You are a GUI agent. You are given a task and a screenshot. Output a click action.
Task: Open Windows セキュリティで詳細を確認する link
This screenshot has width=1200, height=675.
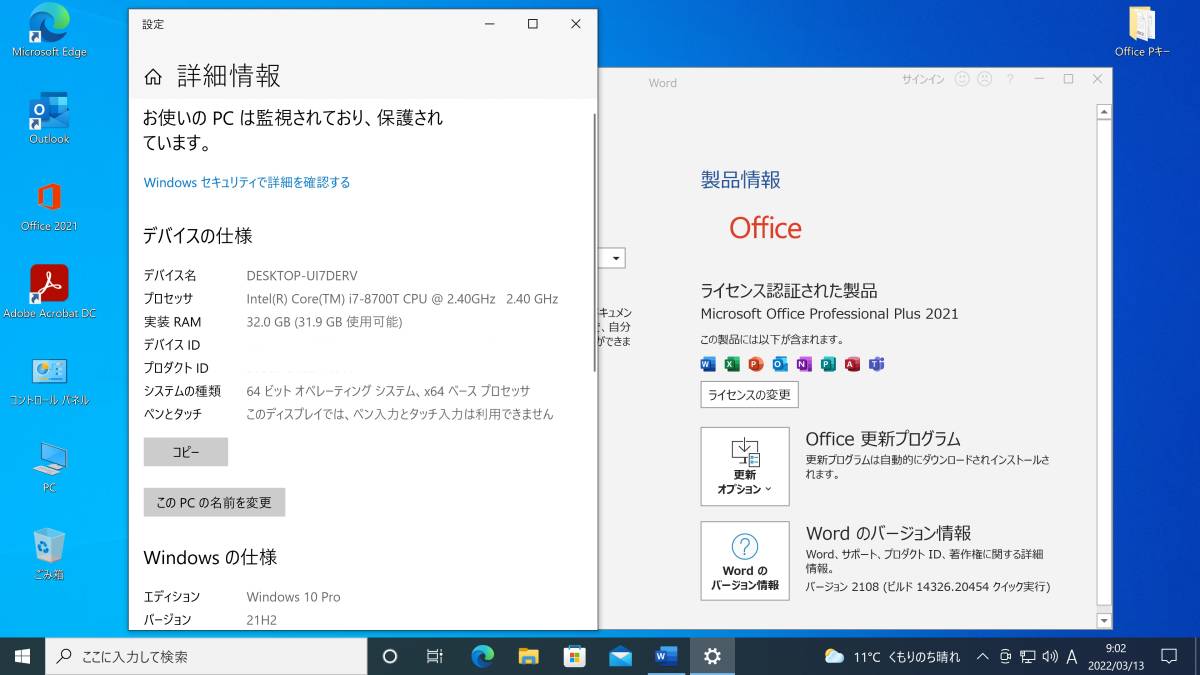(247, 182)
